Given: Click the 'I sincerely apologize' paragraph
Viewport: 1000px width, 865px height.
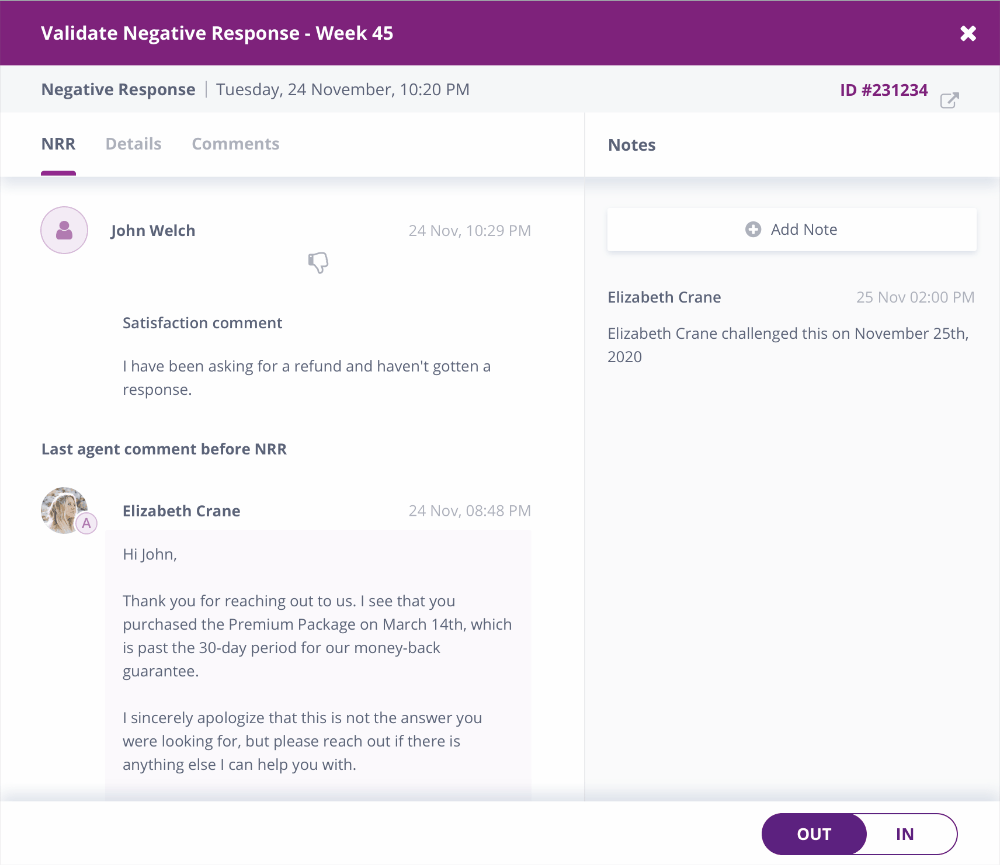Looking at the screenshot, I should point(302,741).
